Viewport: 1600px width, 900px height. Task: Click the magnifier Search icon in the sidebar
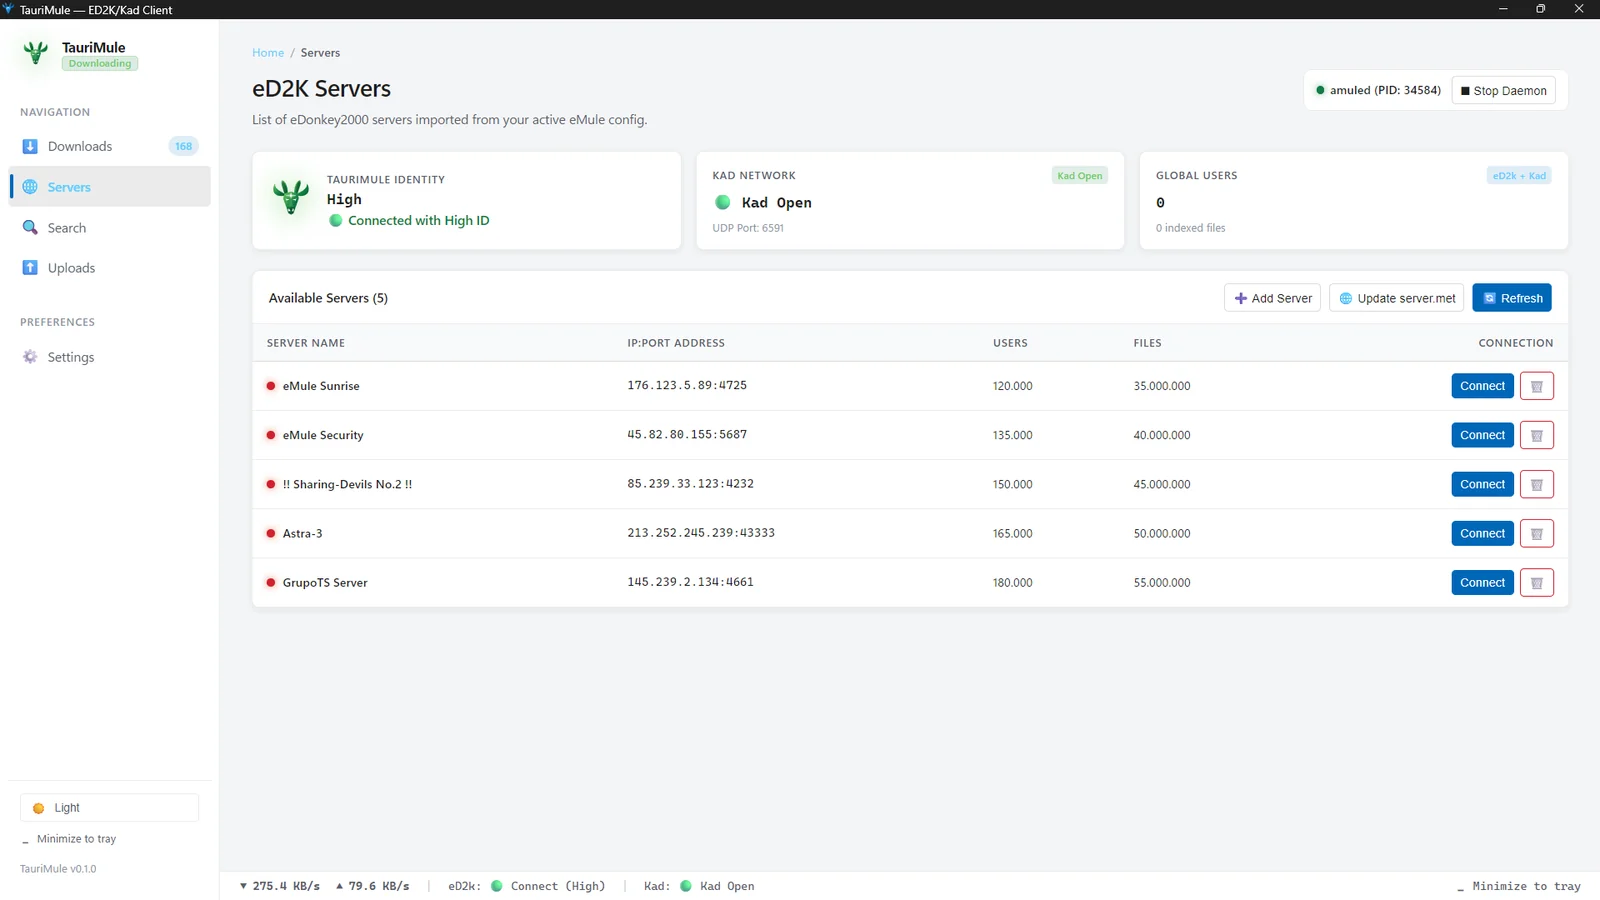[30, 228]
